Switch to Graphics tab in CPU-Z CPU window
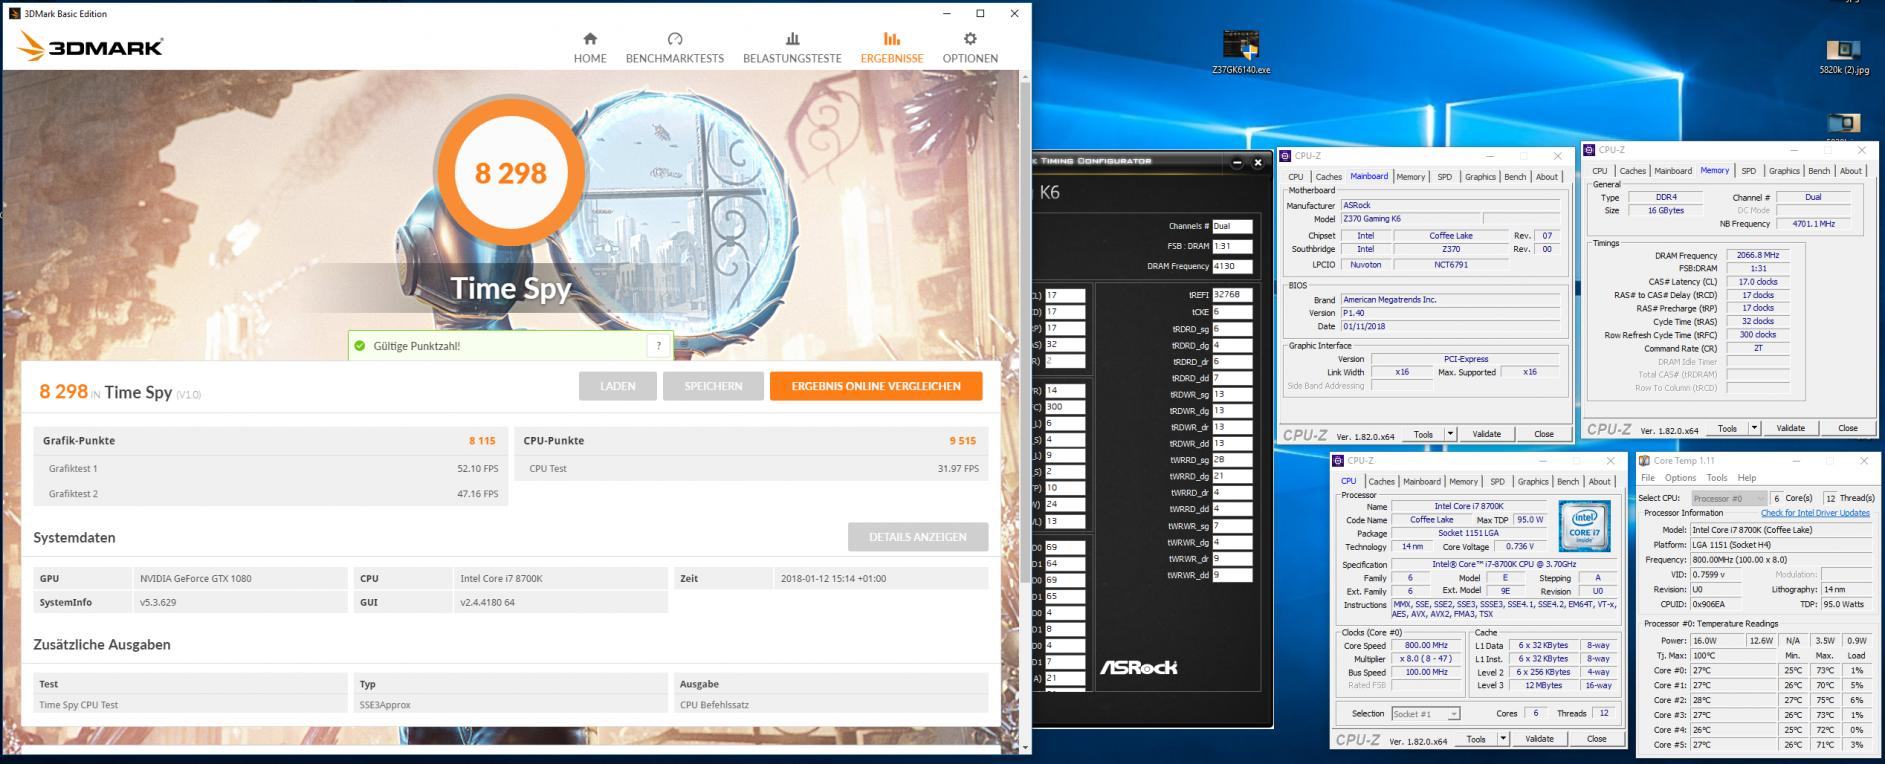The height and width of the screenshot is (764, 1885). [x=1533, y=482]
